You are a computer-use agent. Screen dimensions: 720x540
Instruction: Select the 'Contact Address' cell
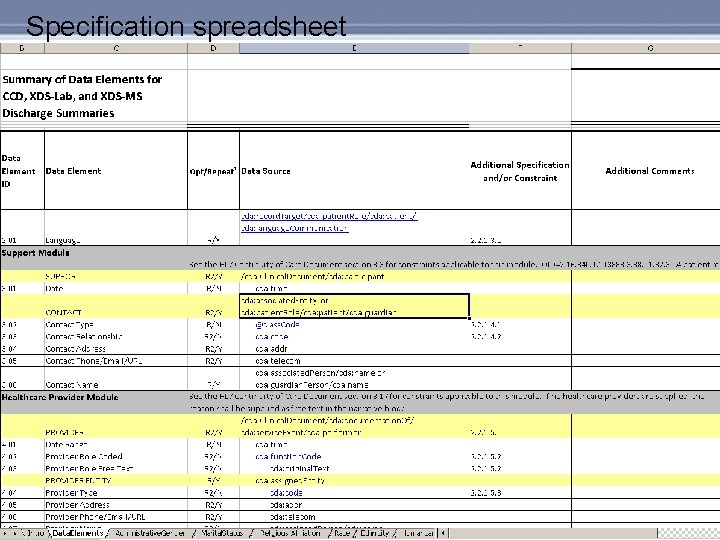(116, 349)
